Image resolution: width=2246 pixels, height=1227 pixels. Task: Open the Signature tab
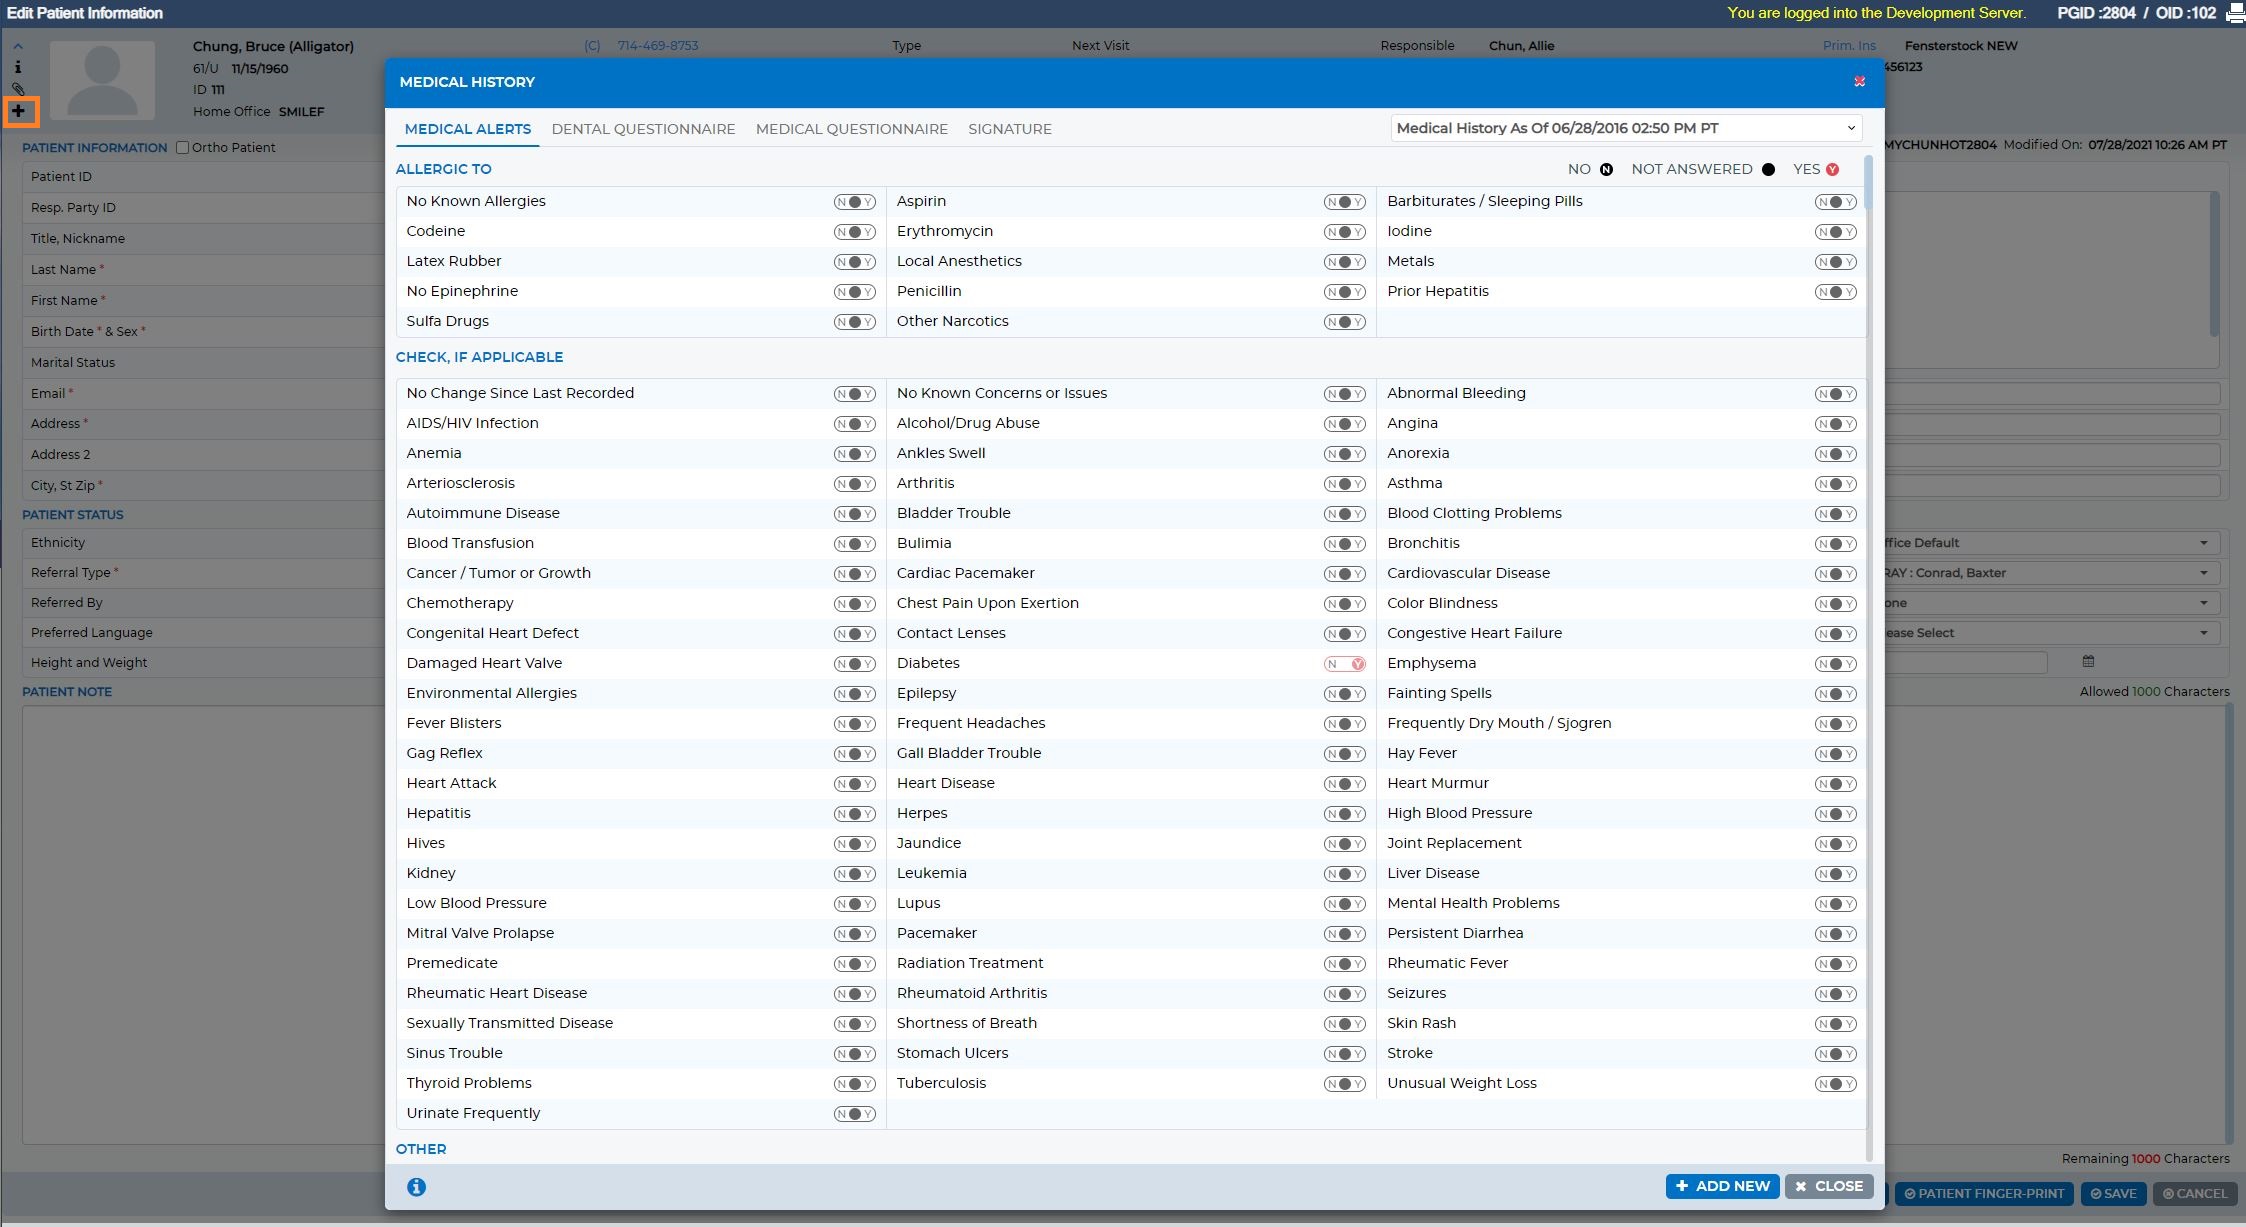tap(1010, 129)
